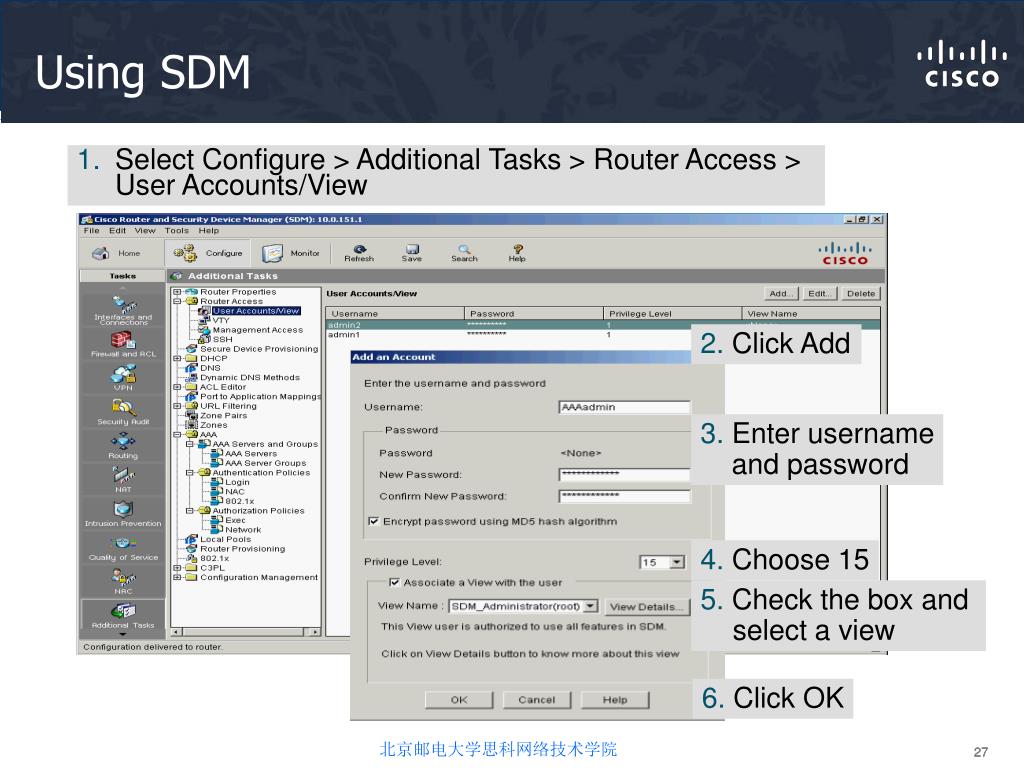Select Zone Pairs in the tree
This screenshot has width=1024, height=768.
(x=223, y=415)
